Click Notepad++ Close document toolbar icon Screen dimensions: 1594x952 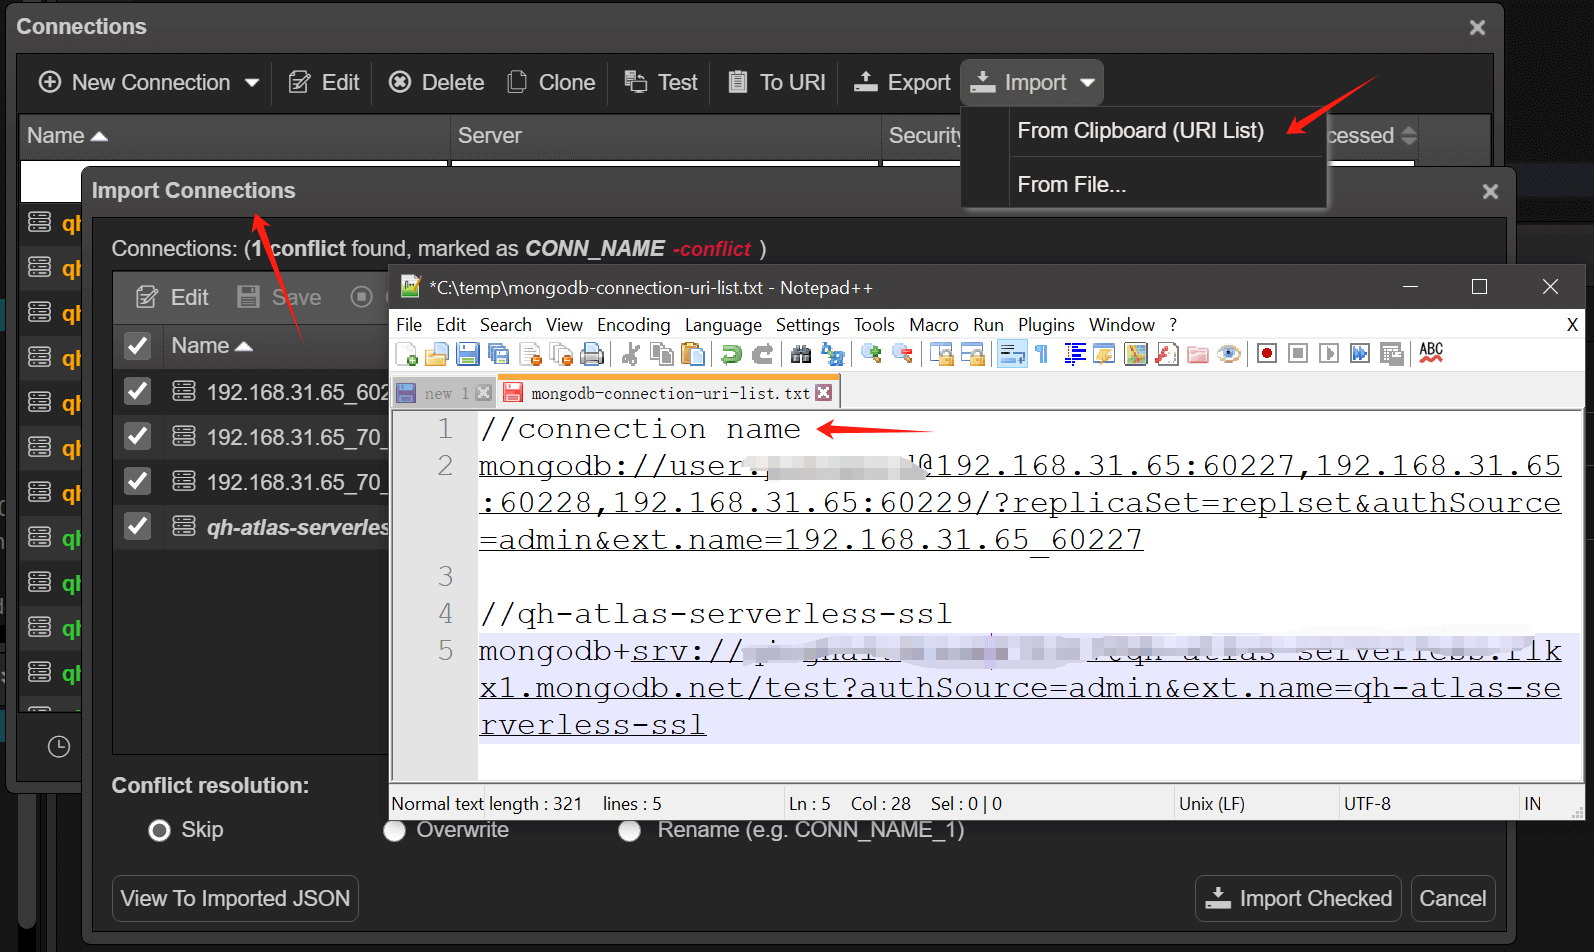530,354
